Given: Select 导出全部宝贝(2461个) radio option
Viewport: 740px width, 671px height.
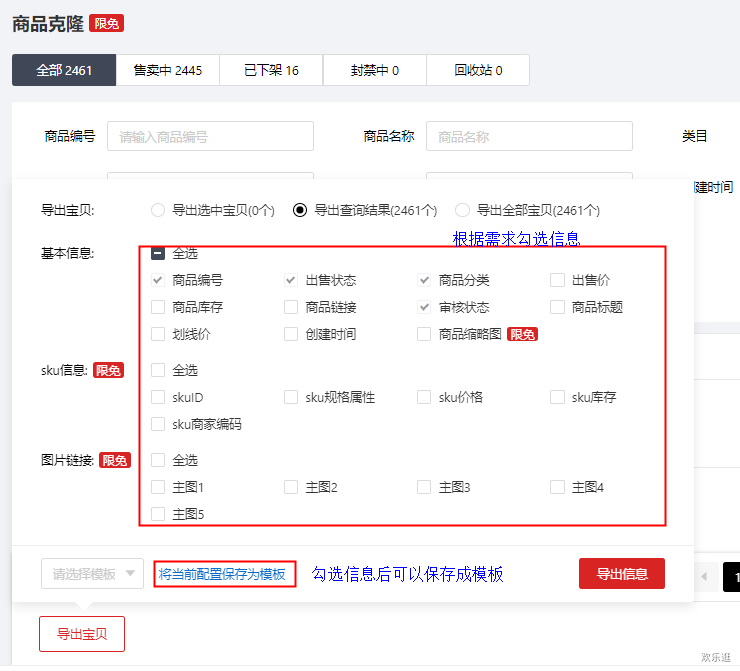Looking at the screenshot, I should tap(462, 210).
